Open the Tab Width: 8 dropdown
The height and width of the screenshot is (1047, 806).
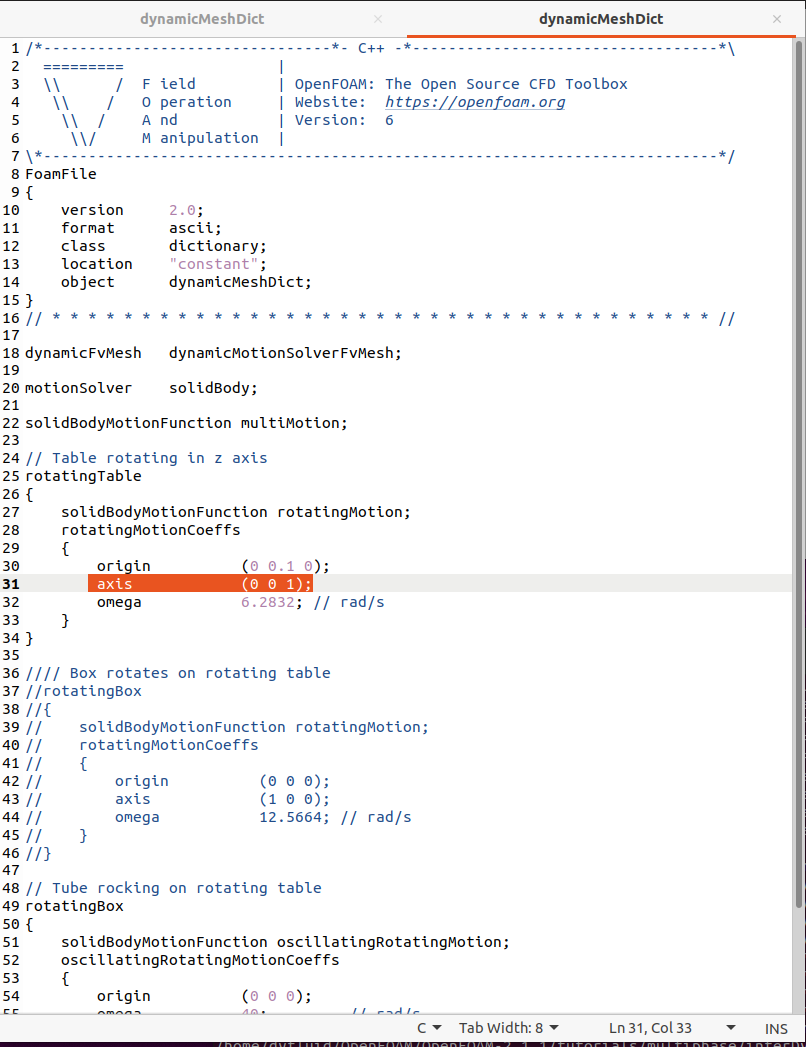coord(508,1028)
